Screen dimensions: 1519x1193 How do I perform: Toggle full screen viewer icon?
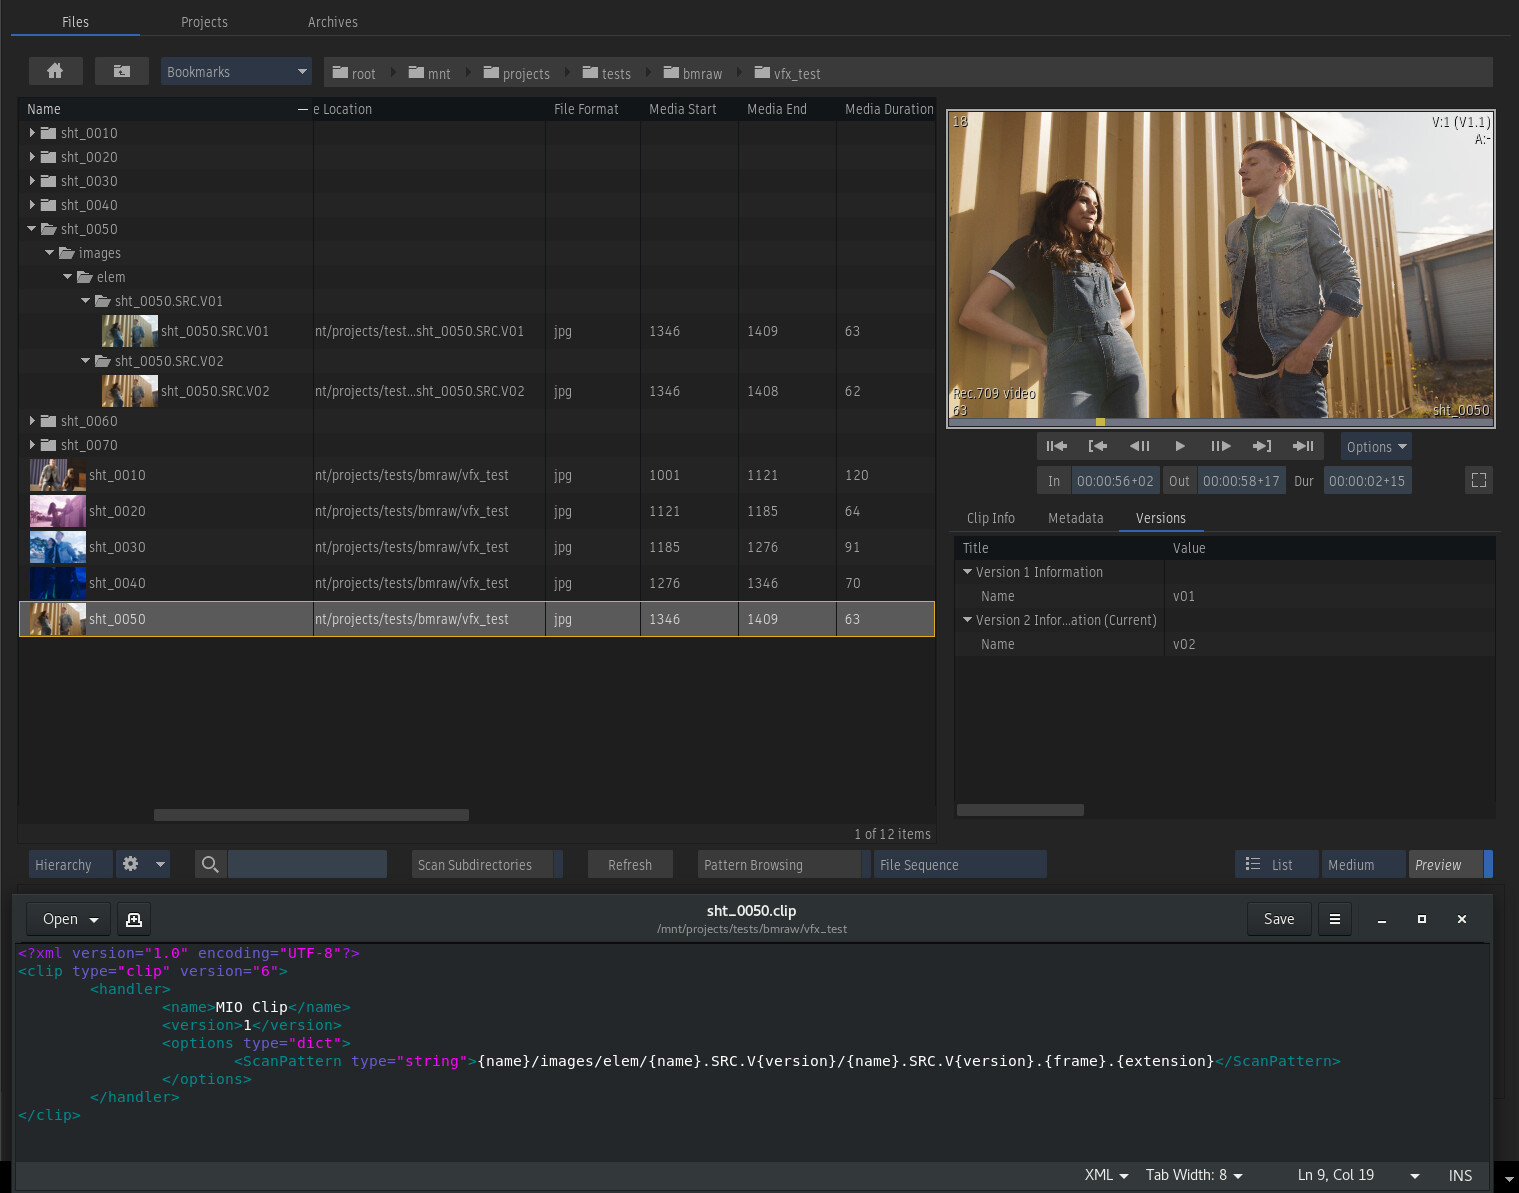tap(1478, 481)
